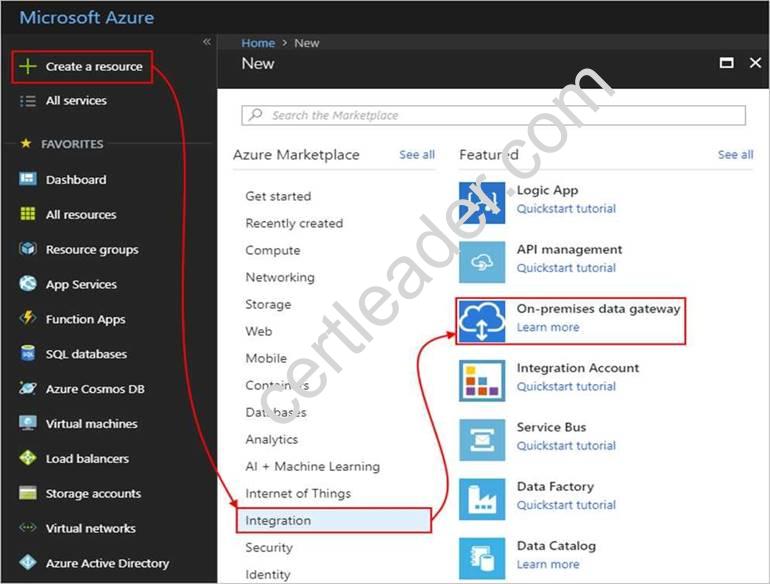Click the Logic App title text

click(547, 190)
